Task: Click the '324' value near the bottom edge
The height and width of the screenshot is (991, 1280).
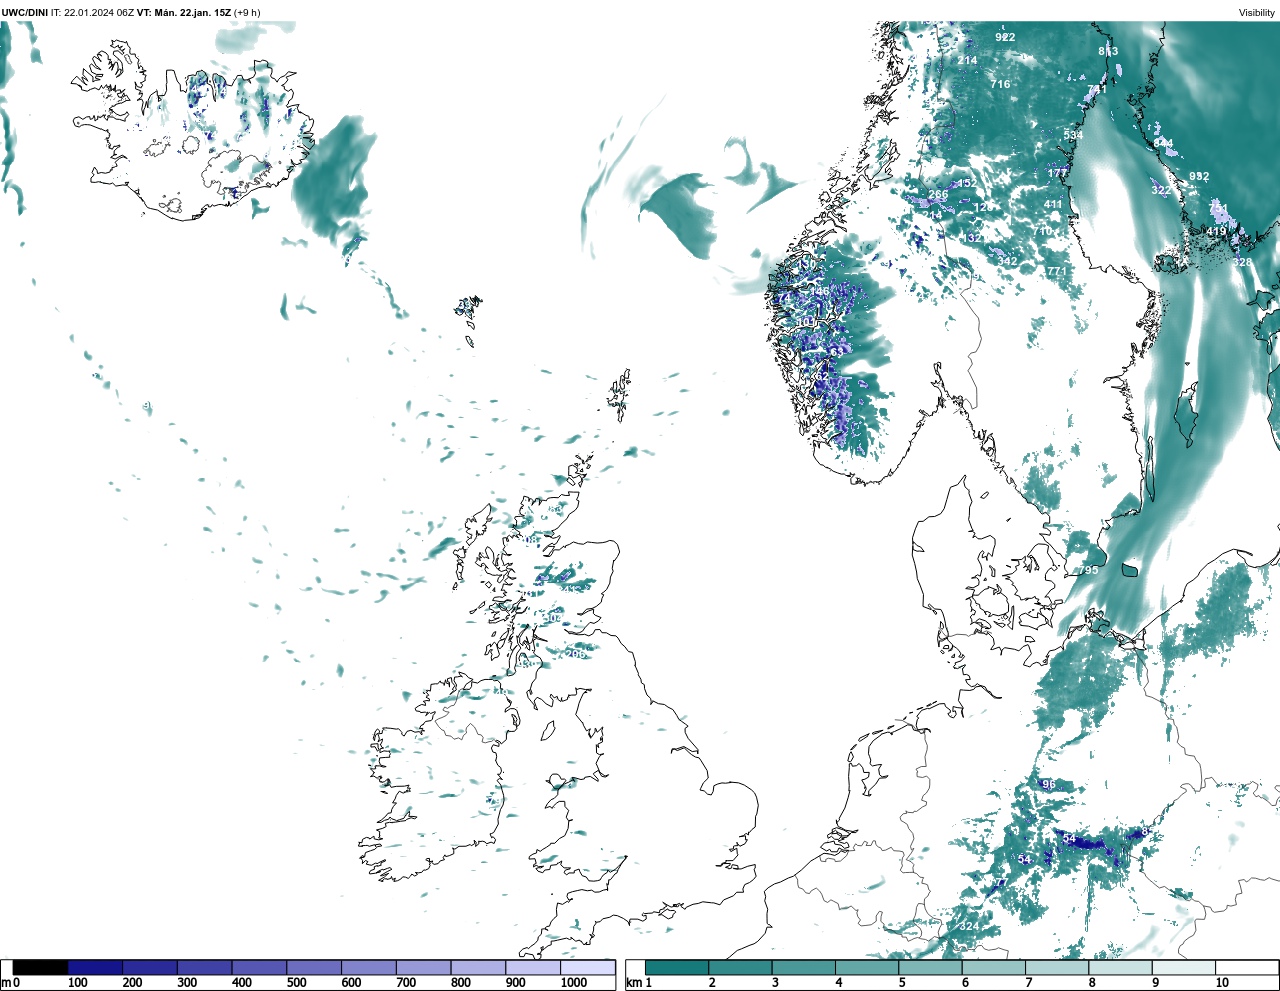Action: pyautogui.click(x=969, y=927)
